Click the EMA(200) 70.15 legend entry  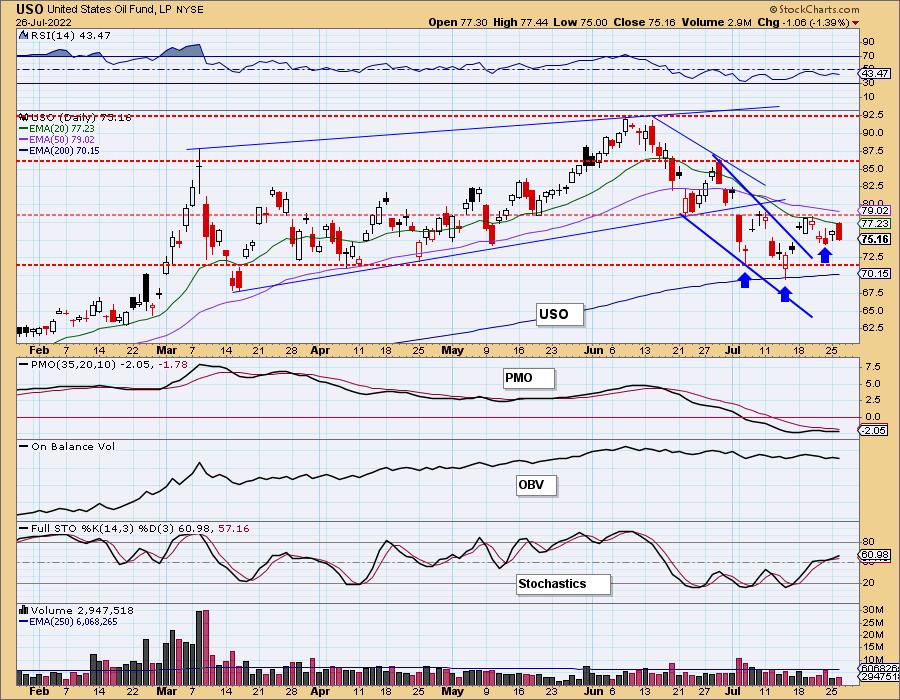point(59,150)
